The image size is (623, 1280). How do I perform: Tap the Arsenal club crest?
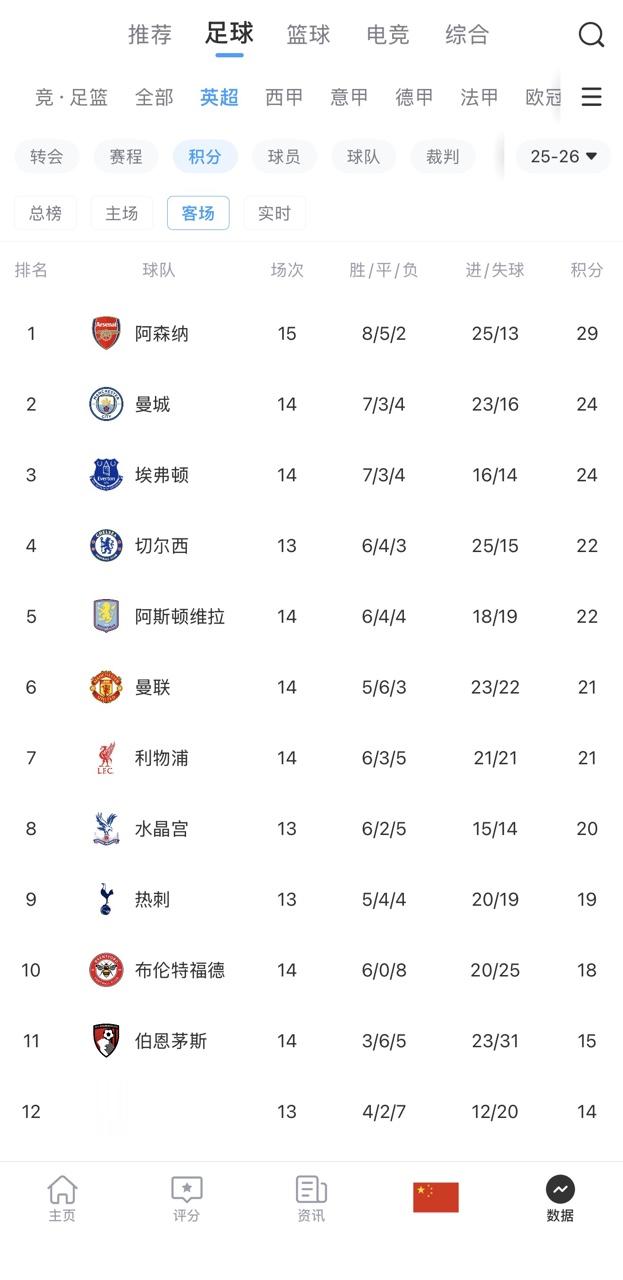pyautogui.click(x=106, y=333)
